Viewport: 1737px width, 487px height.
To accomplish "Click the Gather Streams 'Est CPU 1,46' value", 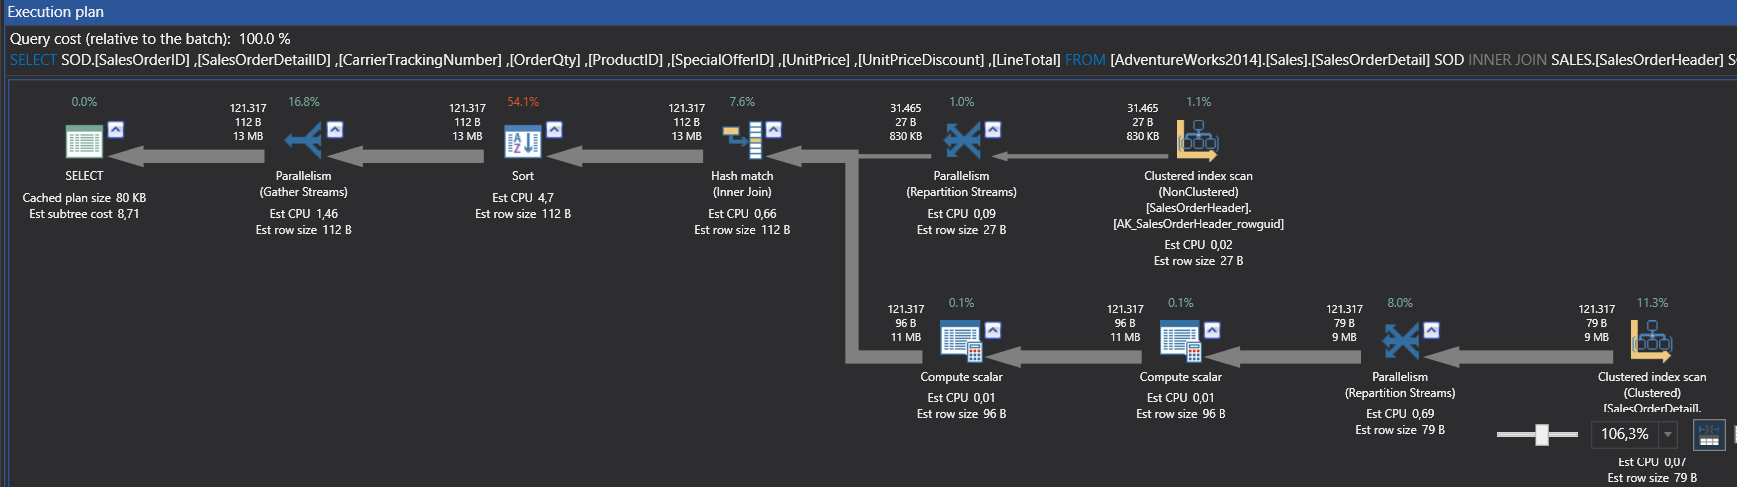I will (304, 214).
